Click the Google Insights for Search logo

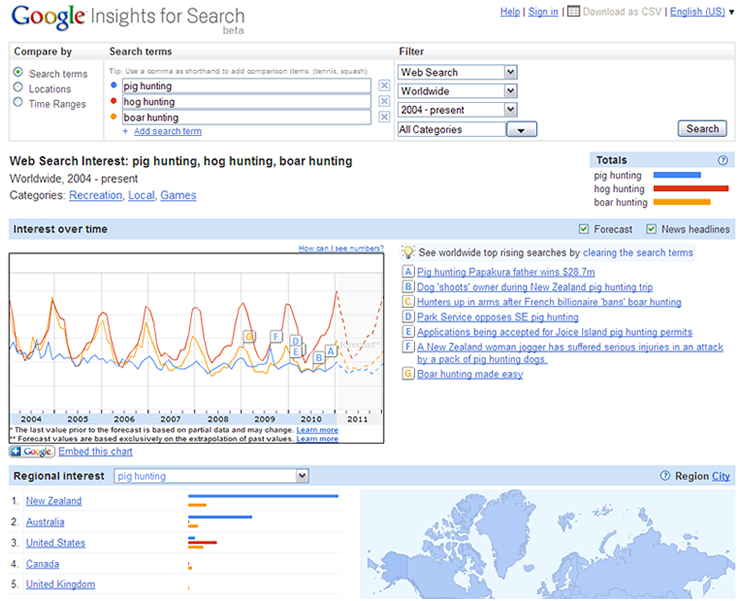point(128,19)
